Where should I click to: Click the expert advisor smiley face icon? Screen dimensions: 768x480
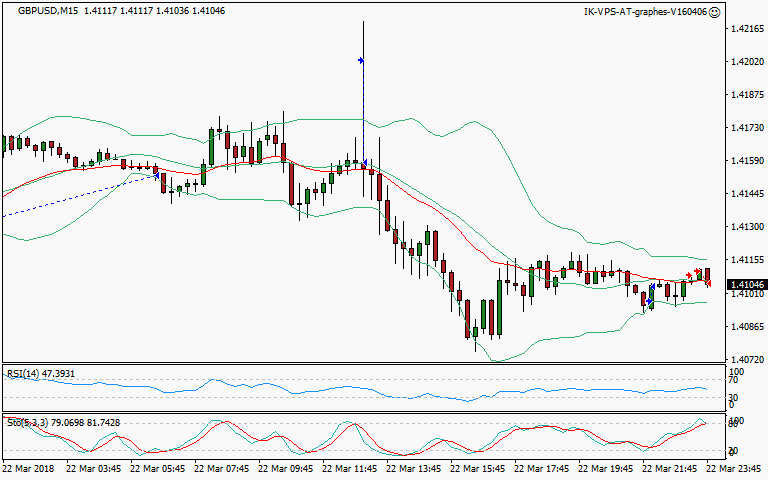pyautogui.click(x=715, y=12)
